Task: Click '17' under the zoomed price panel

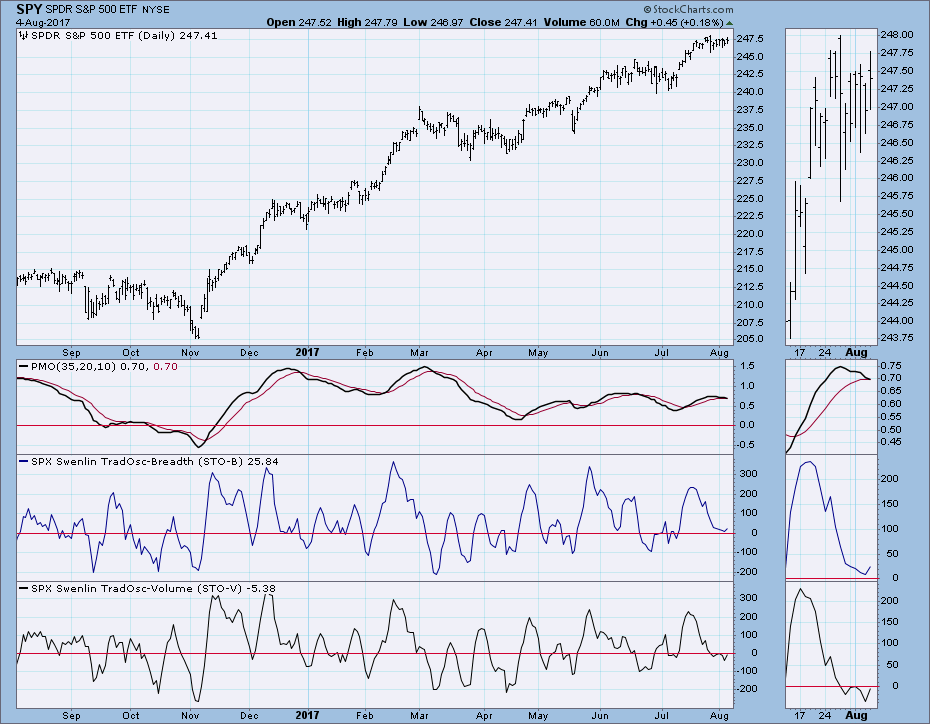Action: coord(800,352)
